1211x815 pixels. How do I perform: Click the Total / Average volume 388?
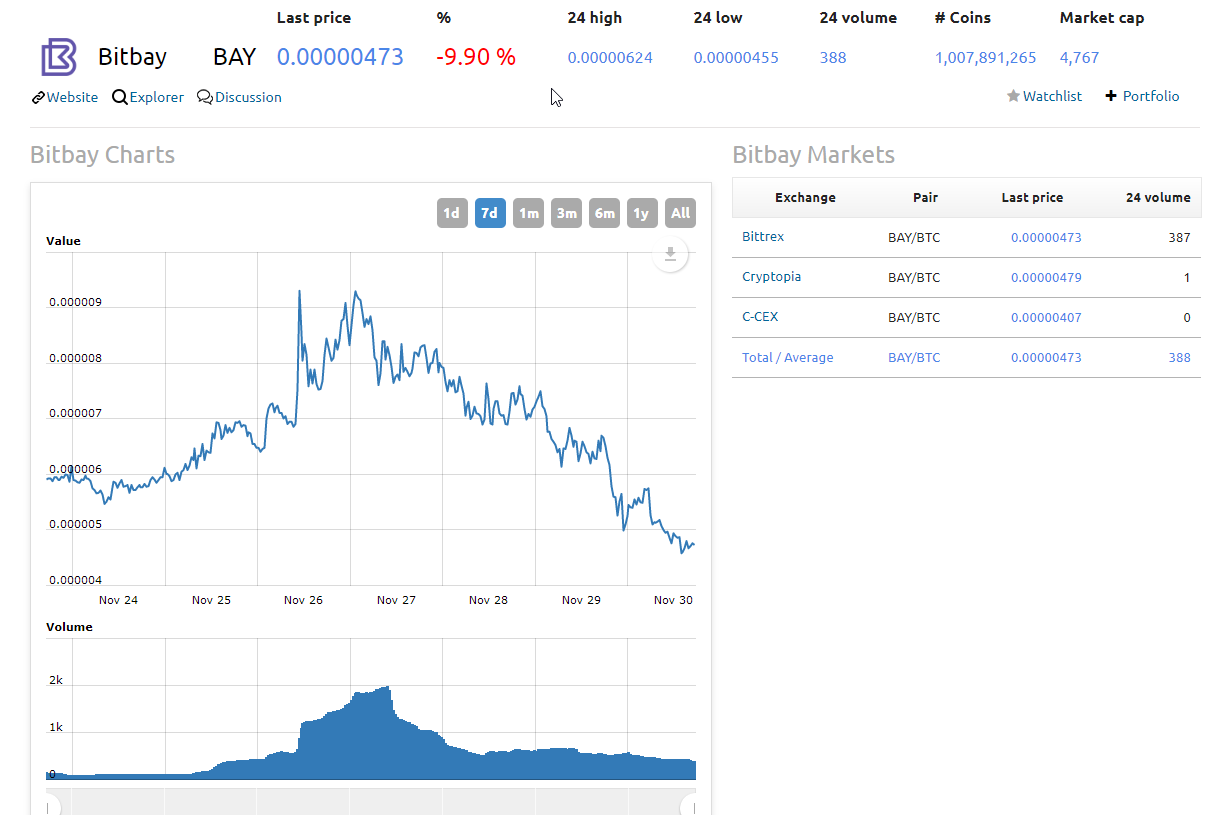(x=1179, y=357)
